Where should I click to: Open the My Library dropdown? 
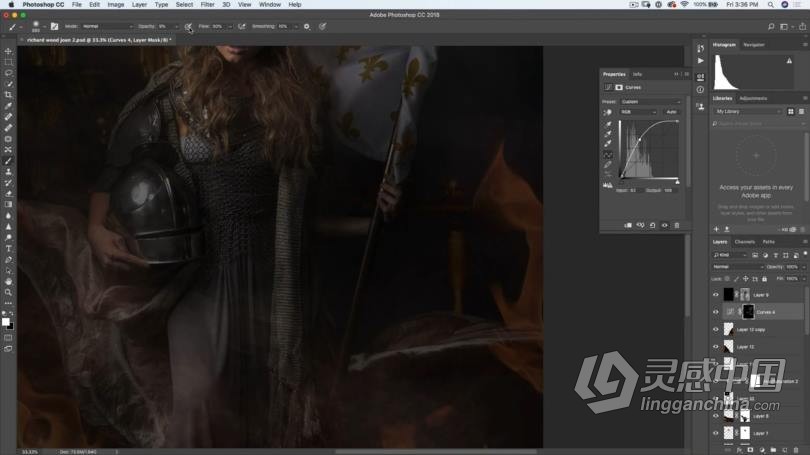748,112
